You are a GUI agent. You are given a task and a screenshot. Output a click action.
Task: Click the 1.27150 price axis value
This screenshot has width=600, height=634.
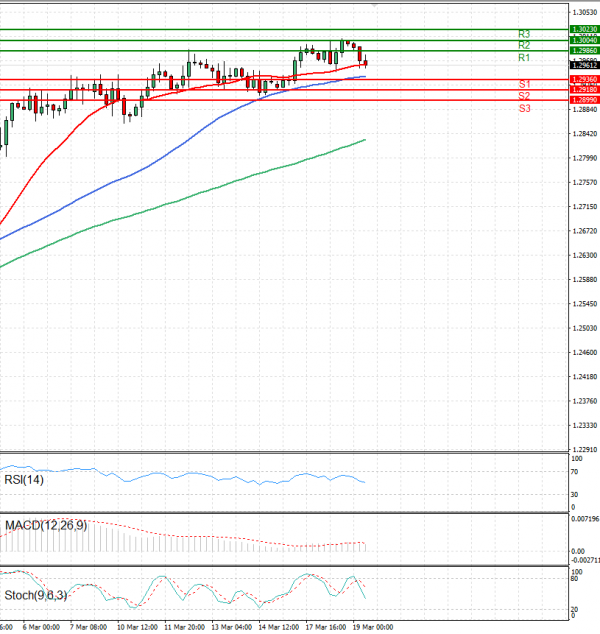tap(585, 207)
